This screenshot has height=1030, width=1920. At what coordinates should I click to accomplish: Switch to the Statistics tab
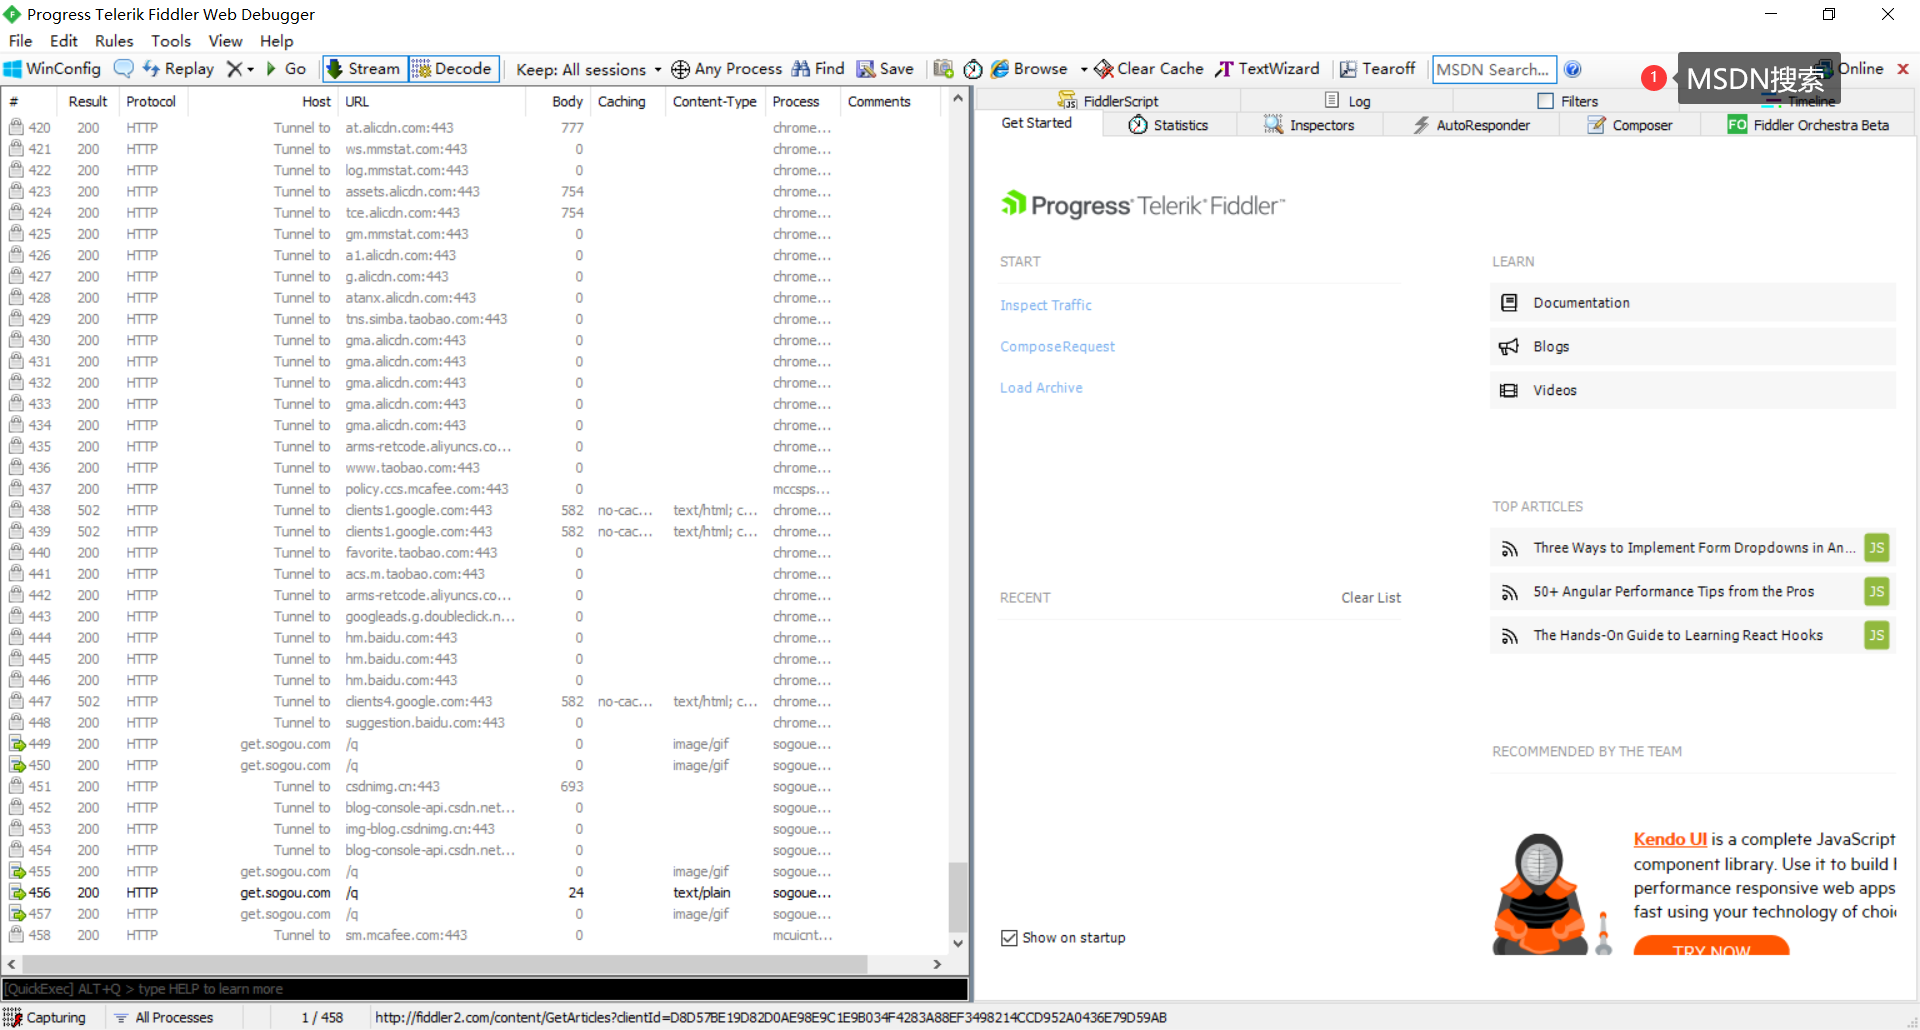coord(1168,125)
